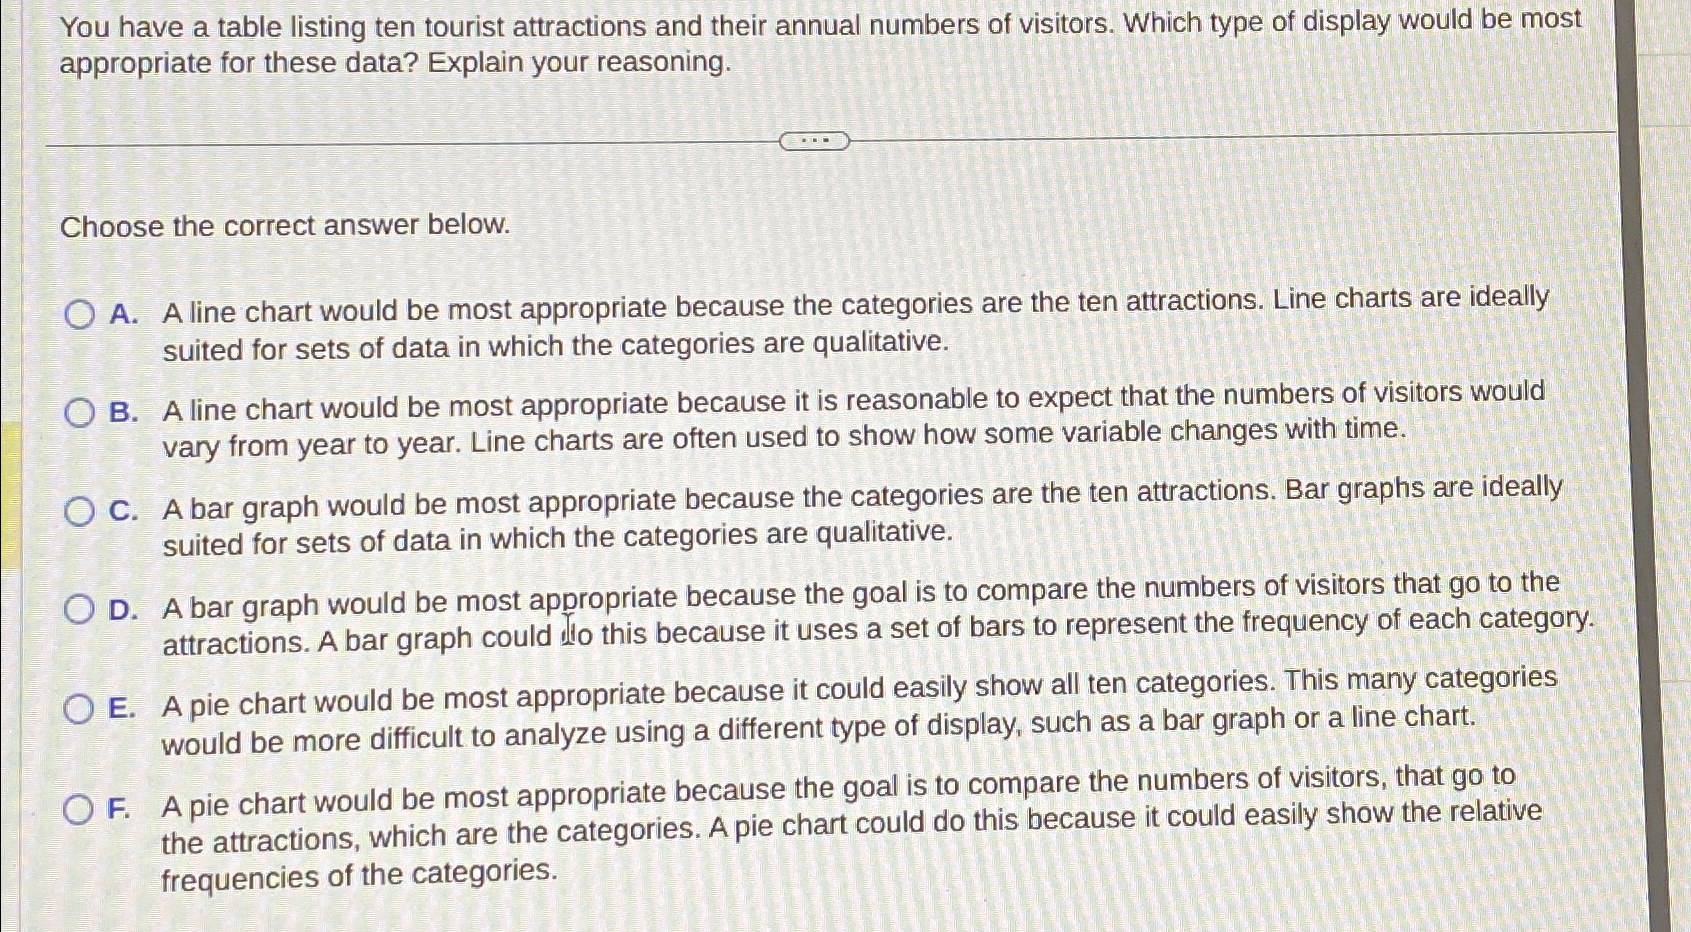Click the letter A option label
Image resolution: width=1691 pixels, height=932 pixels.
point(124,314)
